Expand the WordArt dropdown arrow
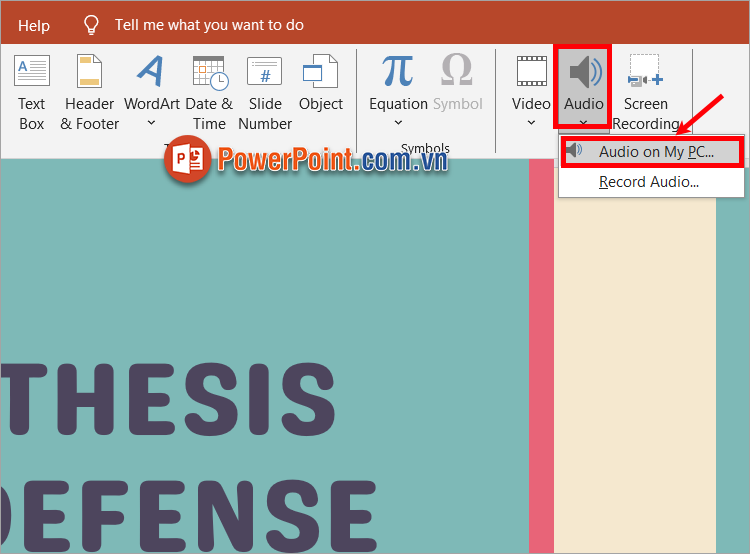The image size is (750, 554). [151, 123]
